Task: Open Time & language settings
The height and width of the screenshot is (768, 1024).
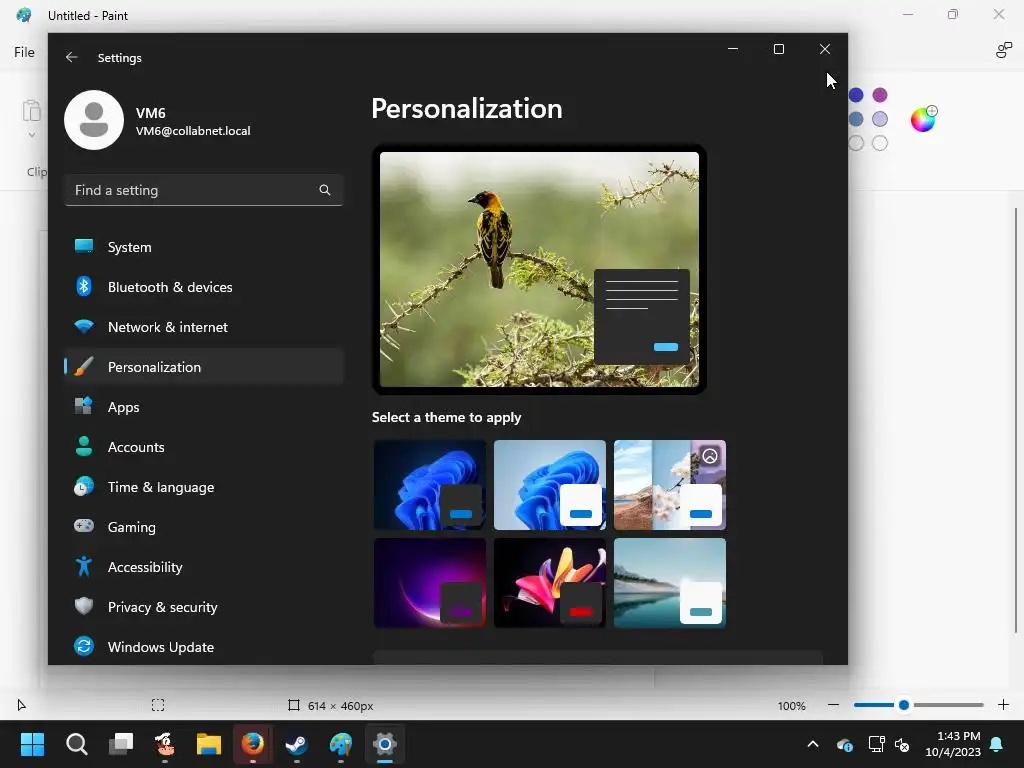Action: click(204, 487)
